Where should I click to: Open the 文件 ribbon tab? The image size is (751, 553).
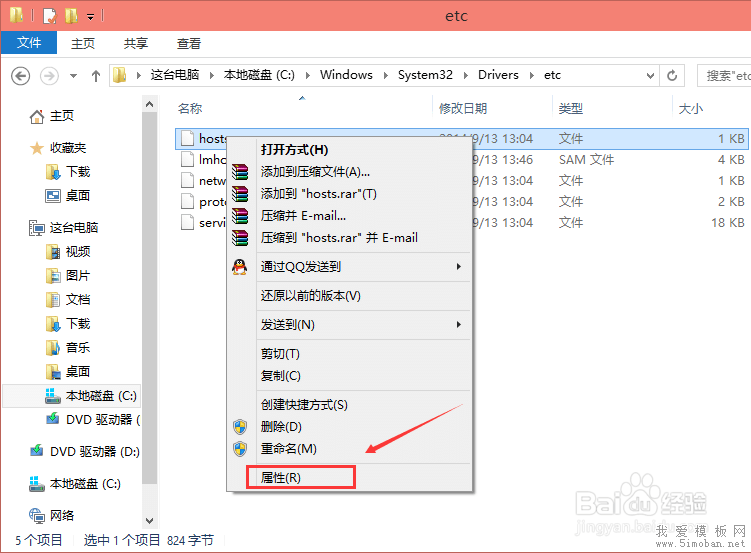coord(29,44)
